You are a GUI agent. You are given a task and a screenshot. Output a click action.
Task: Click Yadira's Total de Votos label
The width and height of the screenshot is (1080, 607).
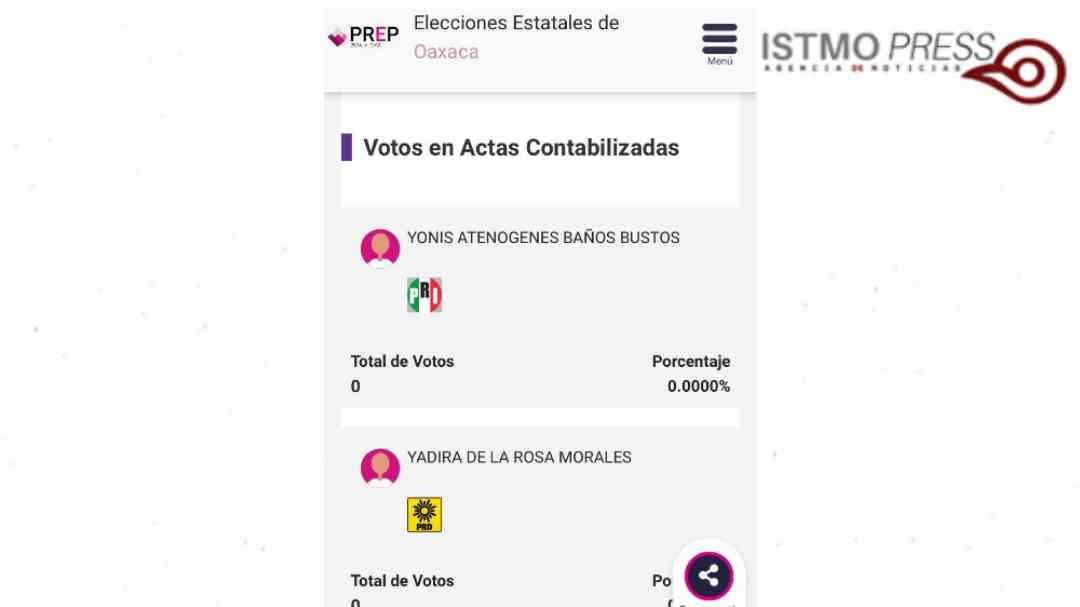pyautogui.click(x=402, y=581)
